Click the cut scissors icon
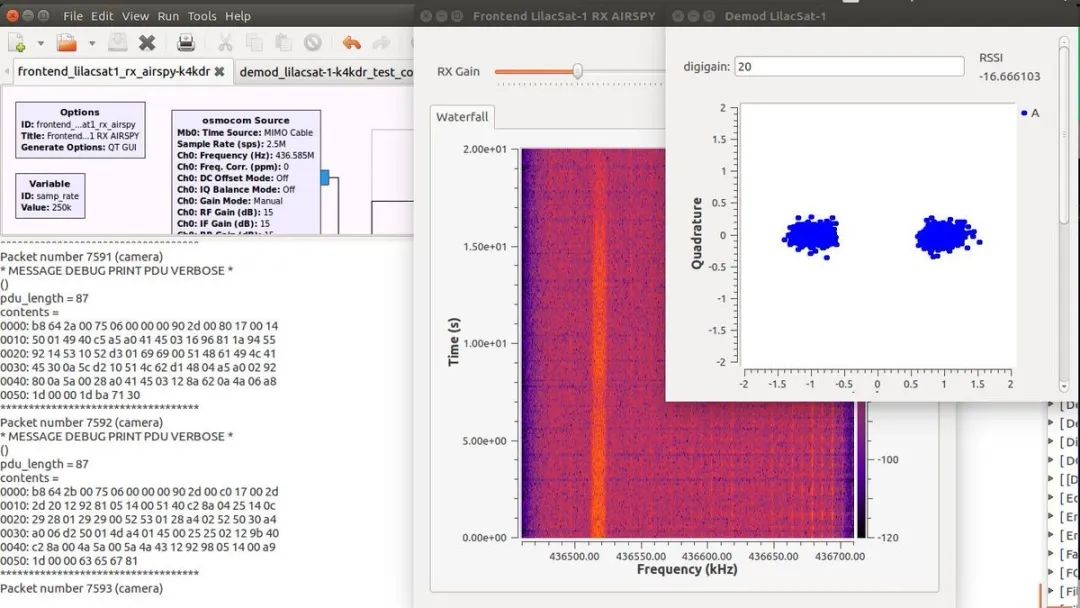This screenshot has width=1080, height=608. click(225, 43)
